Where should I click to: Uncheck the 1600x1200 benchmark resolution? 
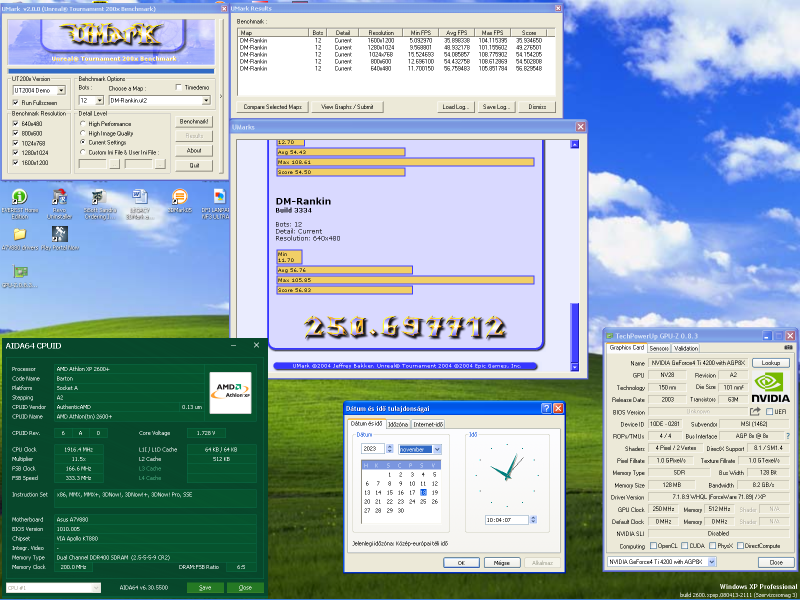coord(15,163)
